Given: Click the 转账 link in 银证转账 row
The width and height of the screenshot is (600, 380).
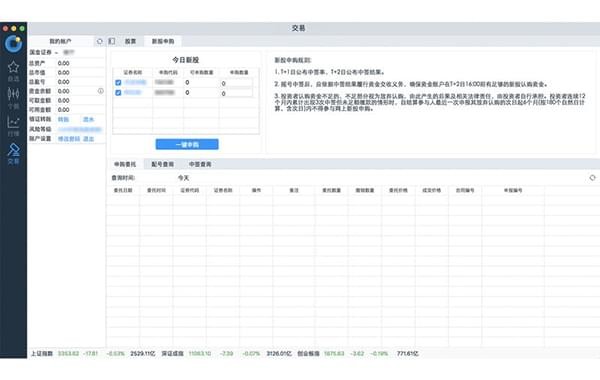Looking at the screenshot, I should click(x=64, y=119).
